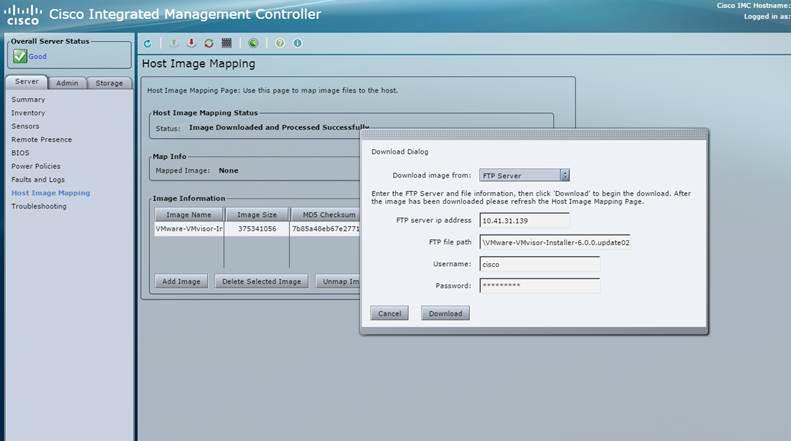Click the Host Image Mapping page title
This screenshot has height=441, width=791.
pos(198,64)
